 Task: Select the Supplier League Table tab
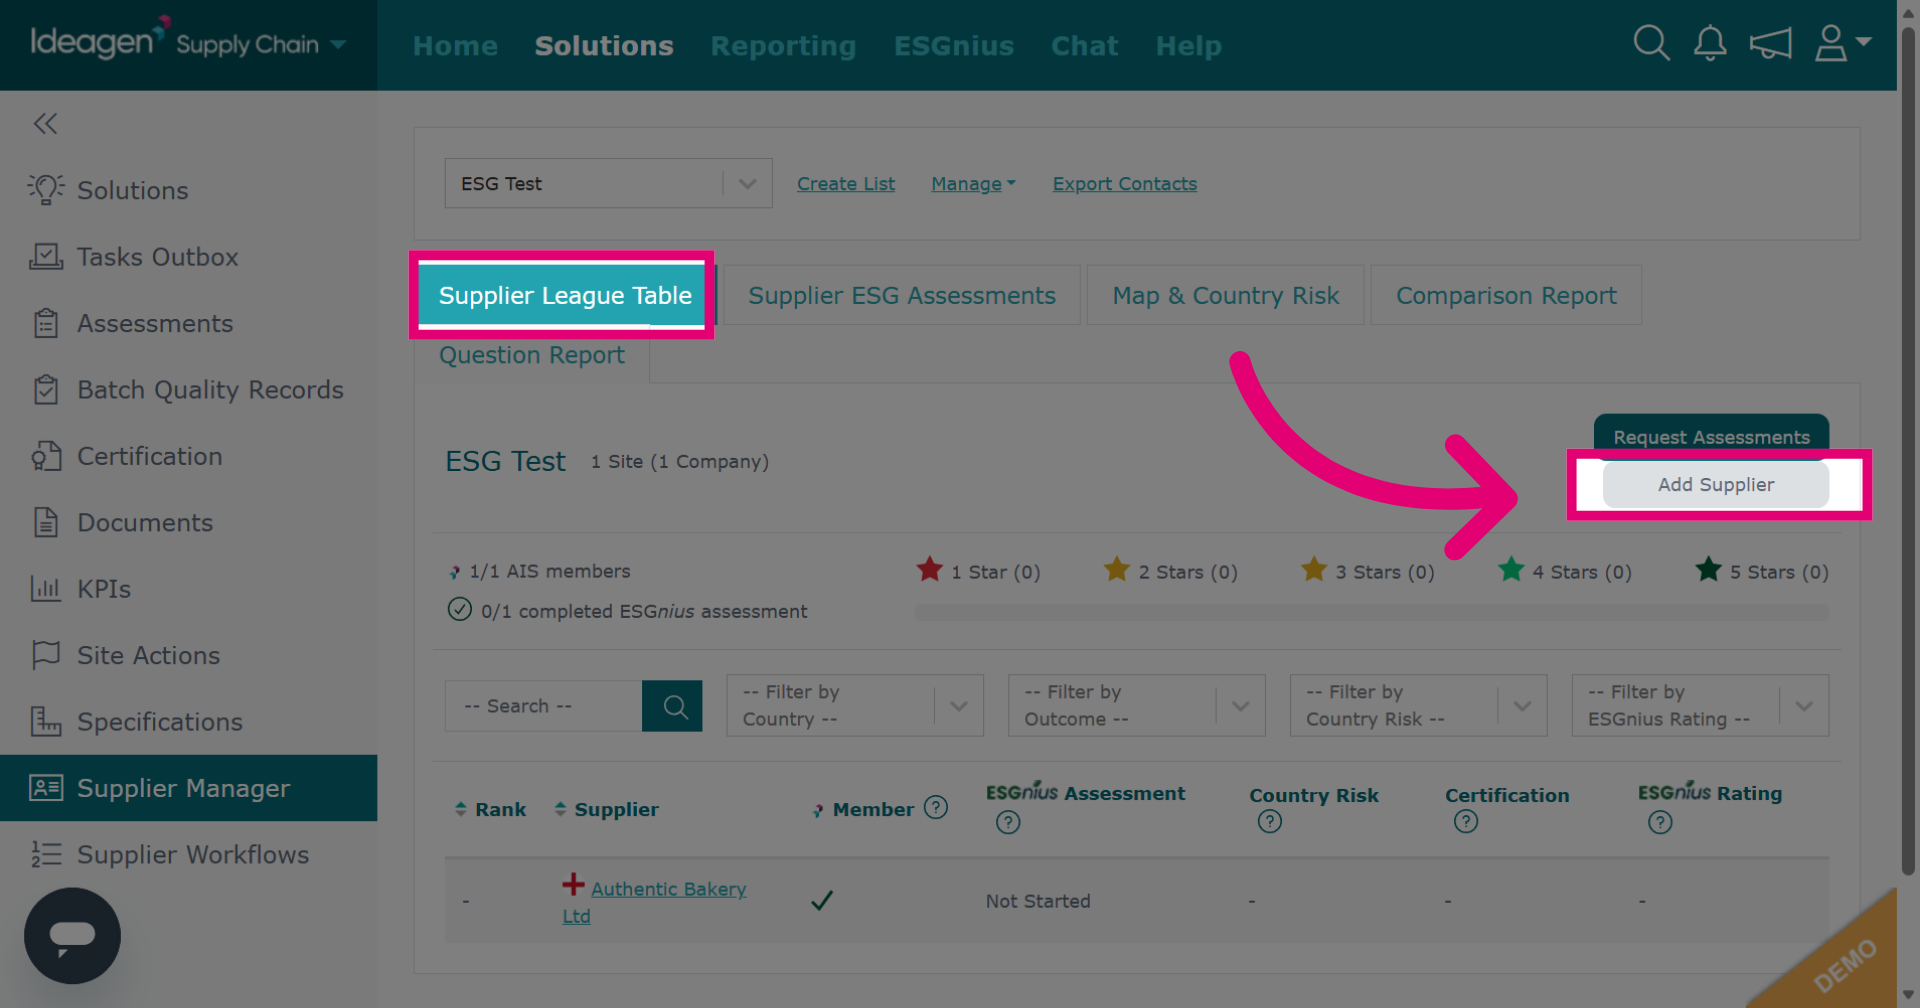[565, 295]
